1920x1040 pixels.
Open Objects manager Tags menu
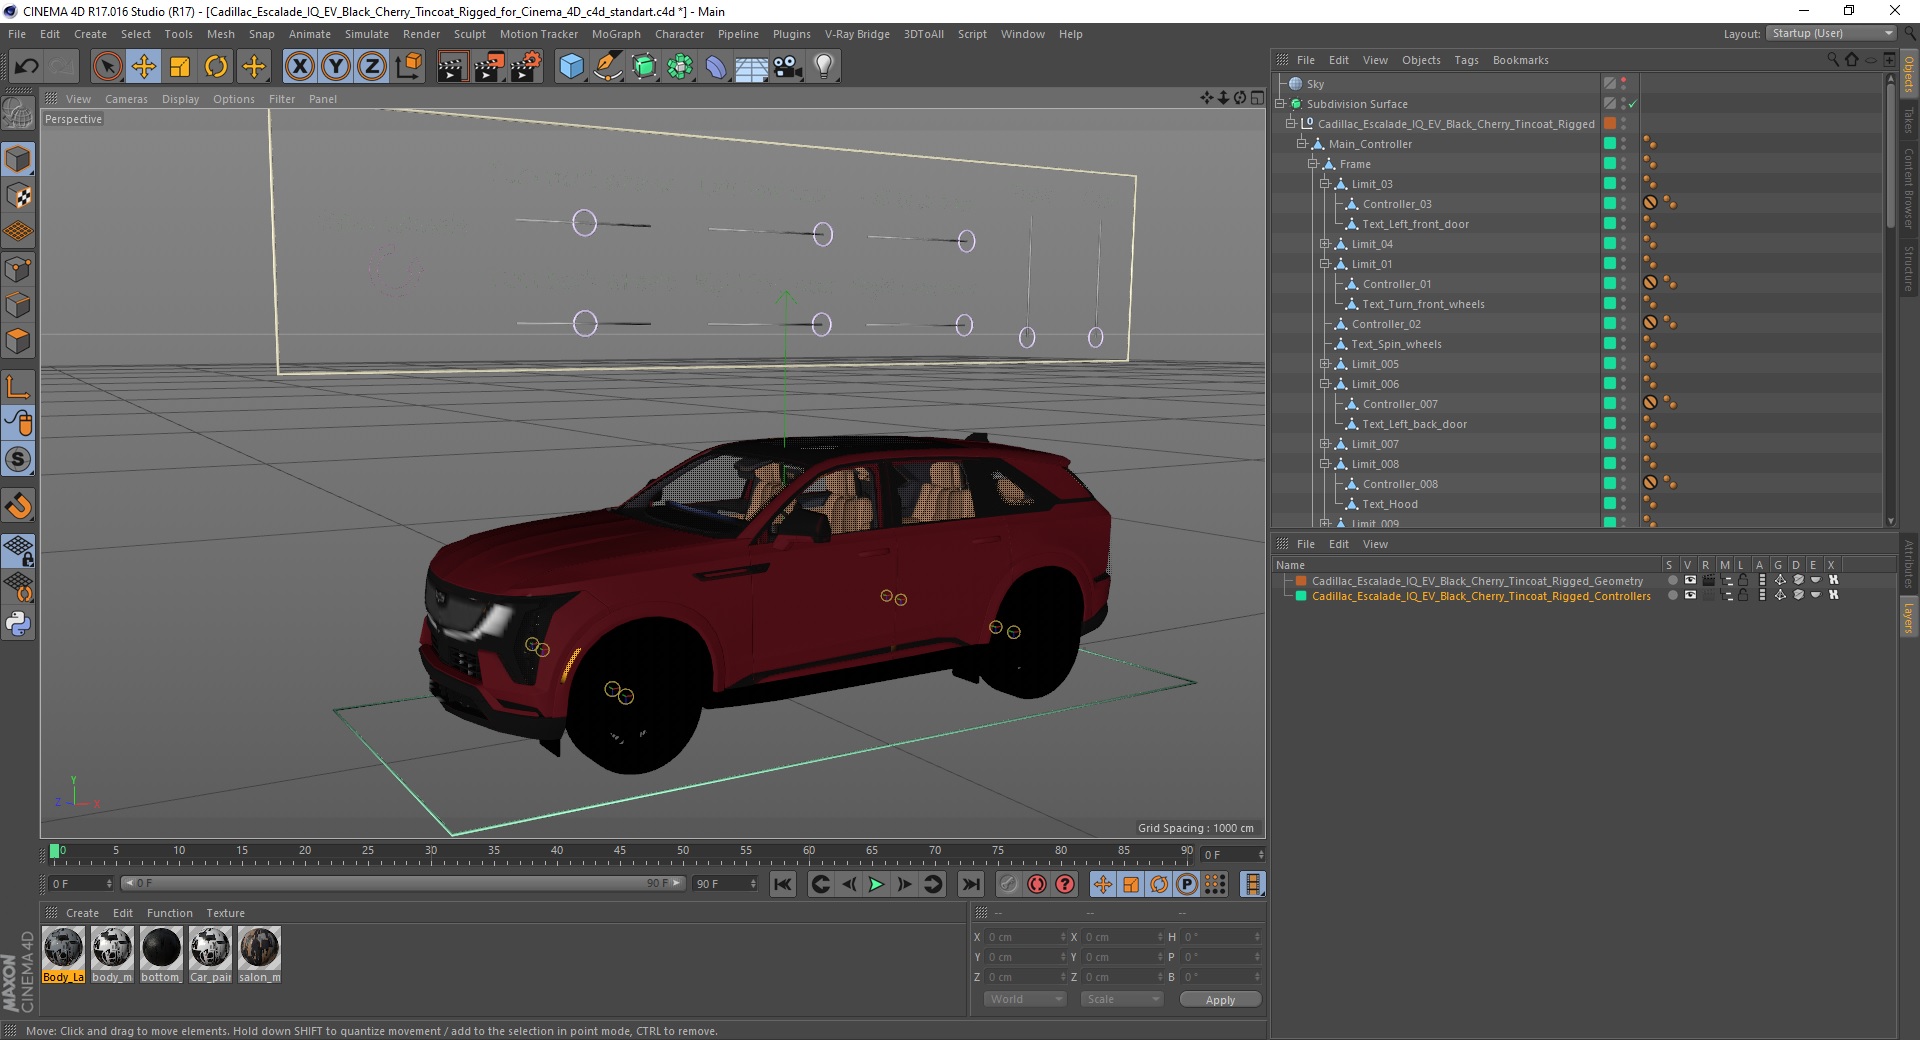[1466, 60]
